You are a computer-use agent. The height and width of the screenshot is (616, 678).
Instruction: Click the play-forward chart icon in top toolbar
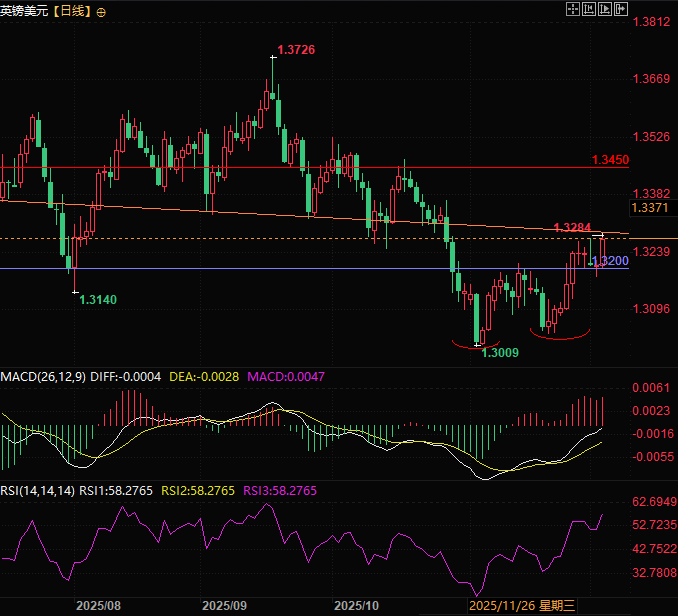[x=606, y=9]
